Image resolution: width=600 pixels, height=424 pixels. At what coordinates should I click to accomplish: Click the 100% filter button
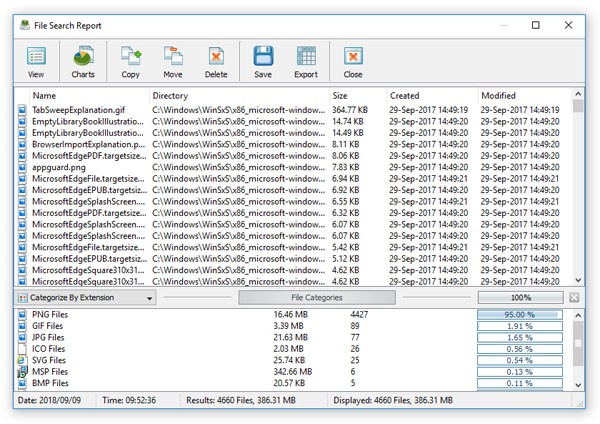click(520, 298)
